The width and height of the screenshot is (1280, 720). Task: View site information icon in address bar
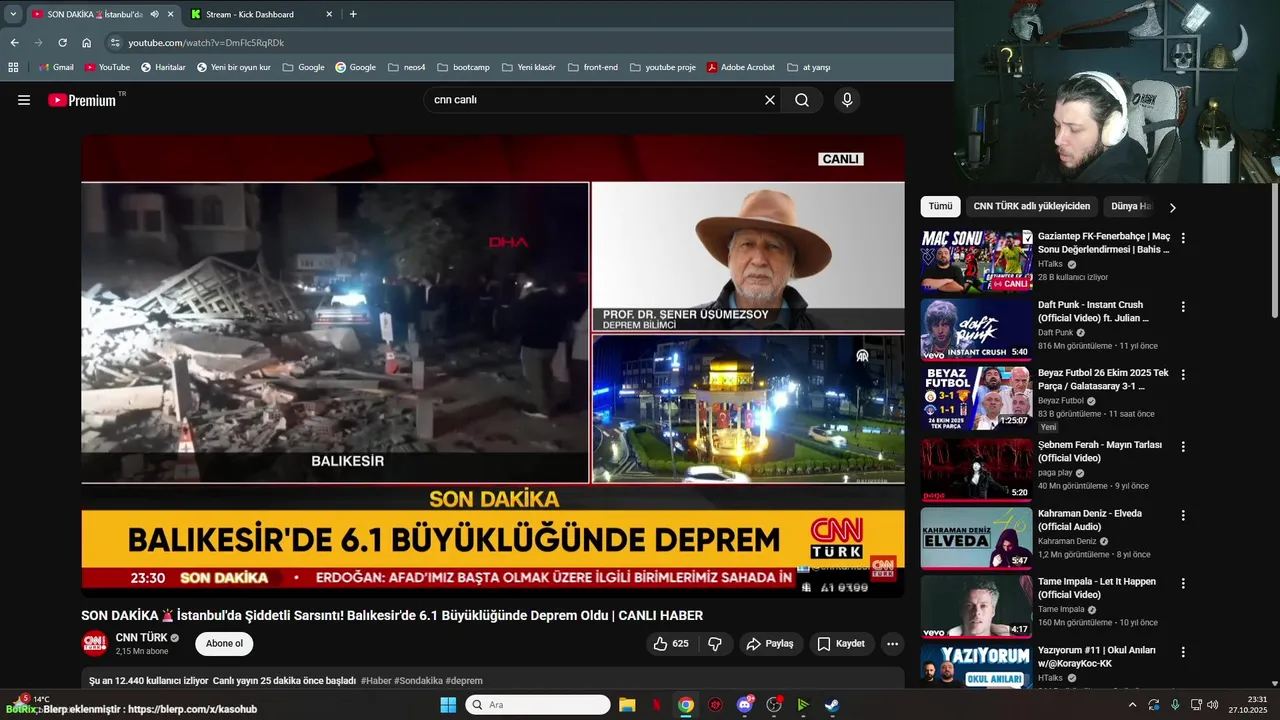click(115, 43)
